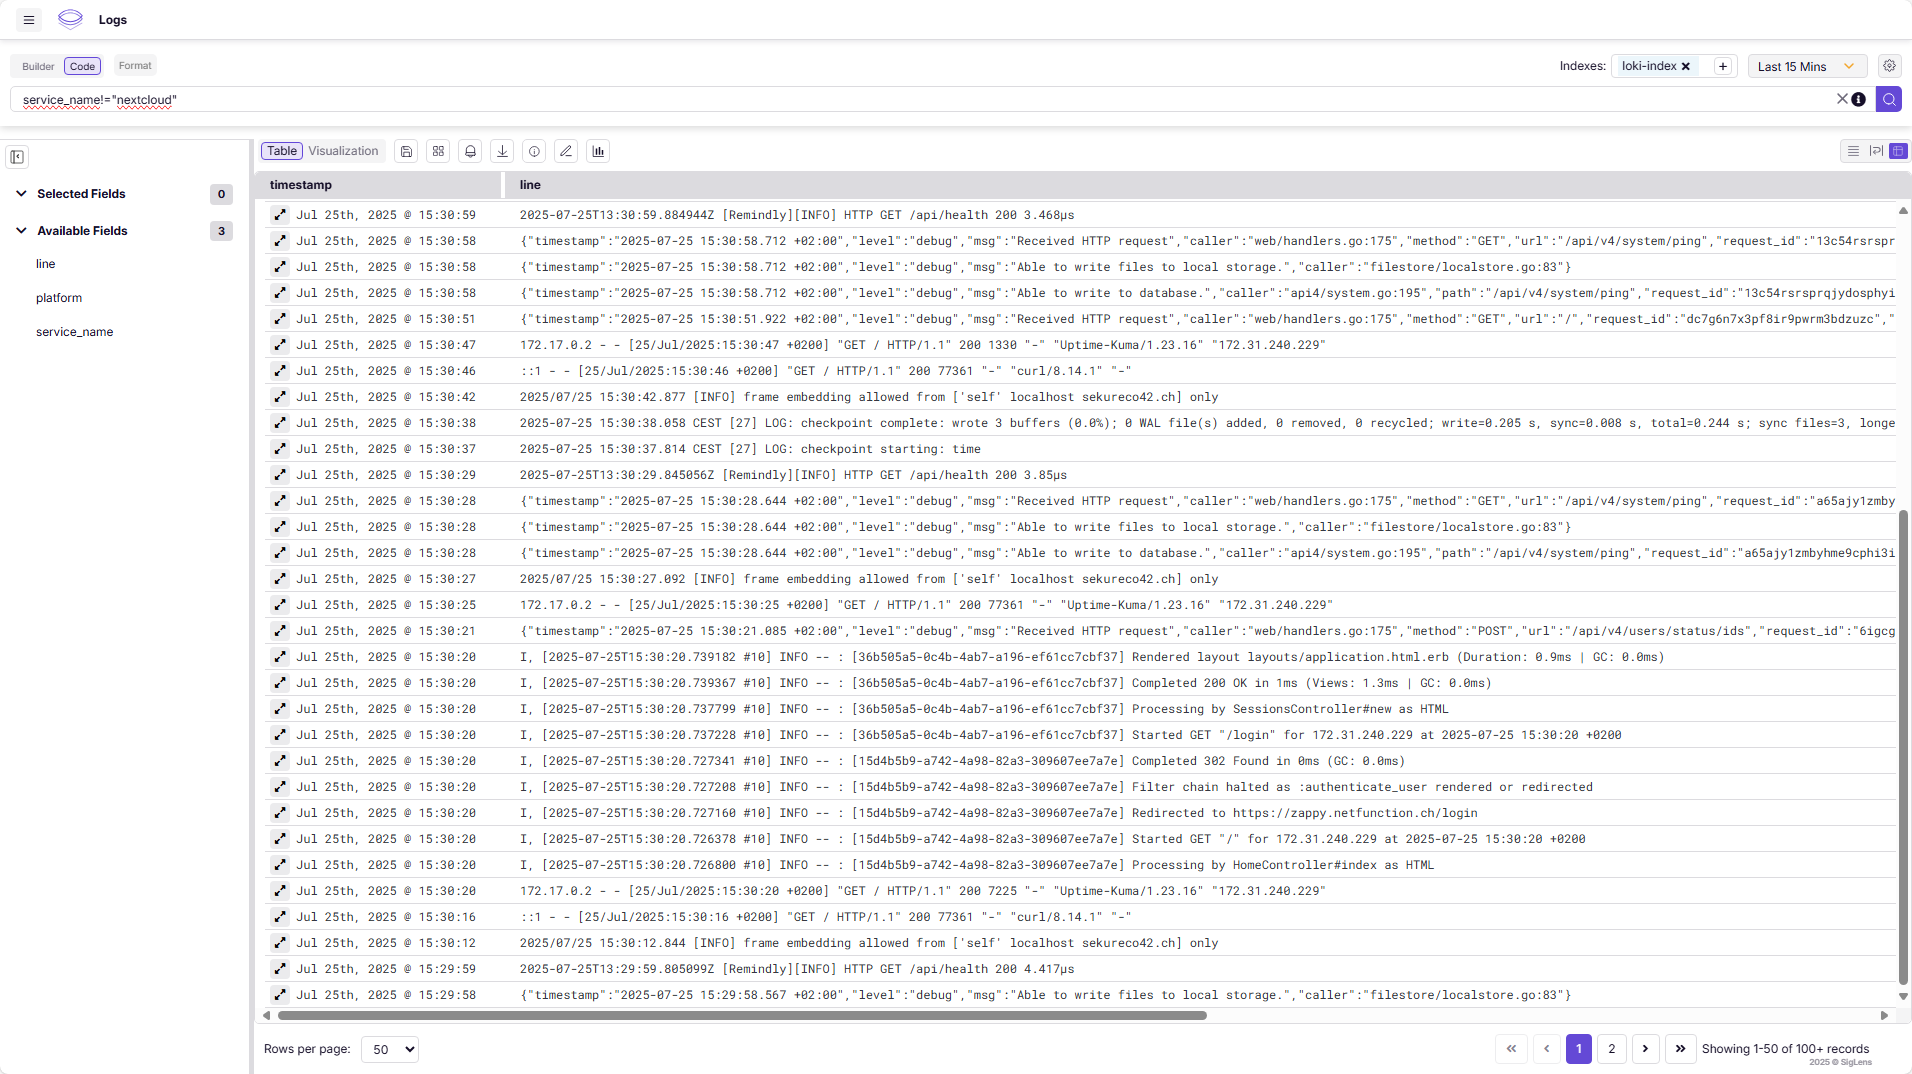Enable text wrapping for log lines
Image resolution: width=1912 pixels, height=1074 pixels.
(x=1874, y=151)
